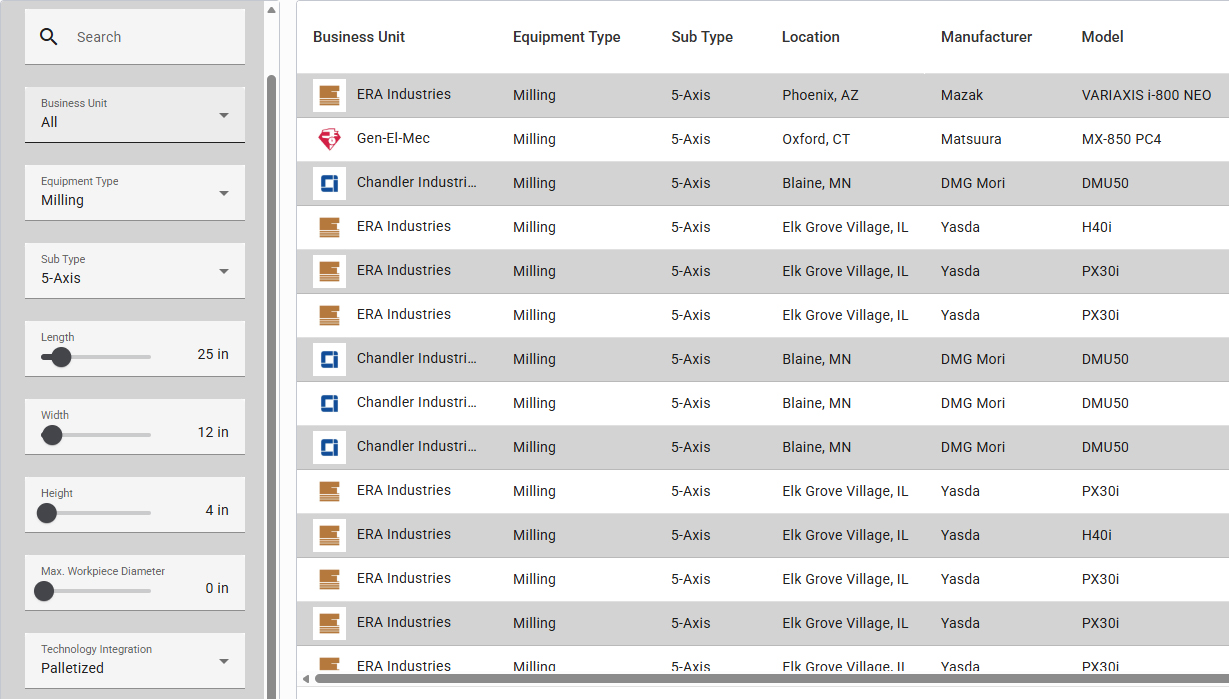This screenshot has width=1229, height=699.
Task: Select the "VARIAXIS i-800 NEO" model cell
Action: click(x=1147, y=95)
